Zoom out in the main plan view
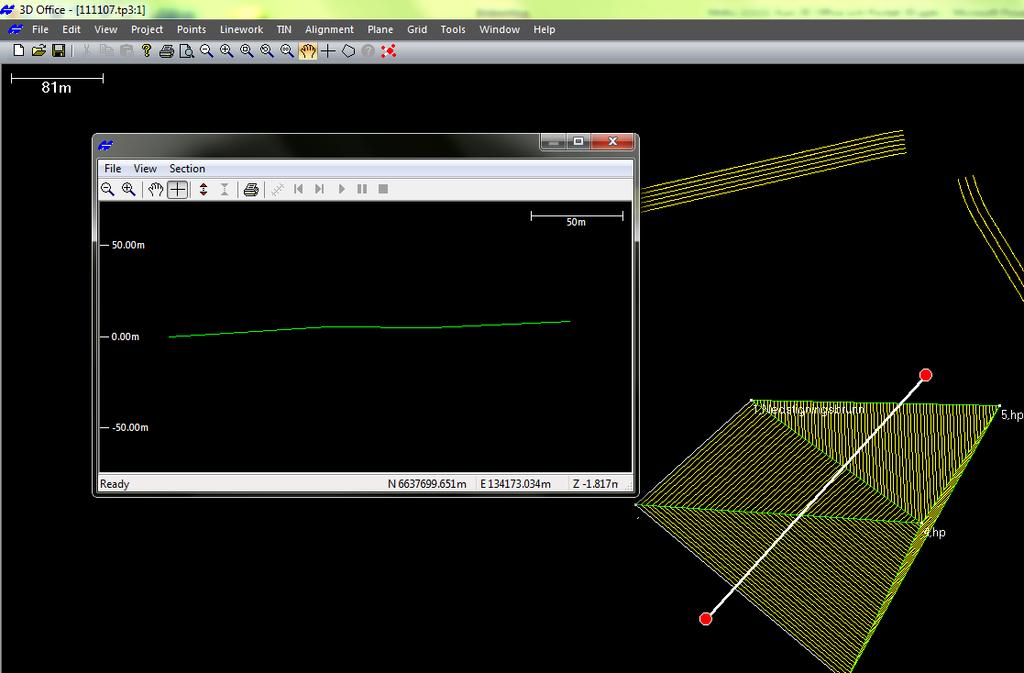This screenshot has height=673, width=1024. click(x=206, y=51)
